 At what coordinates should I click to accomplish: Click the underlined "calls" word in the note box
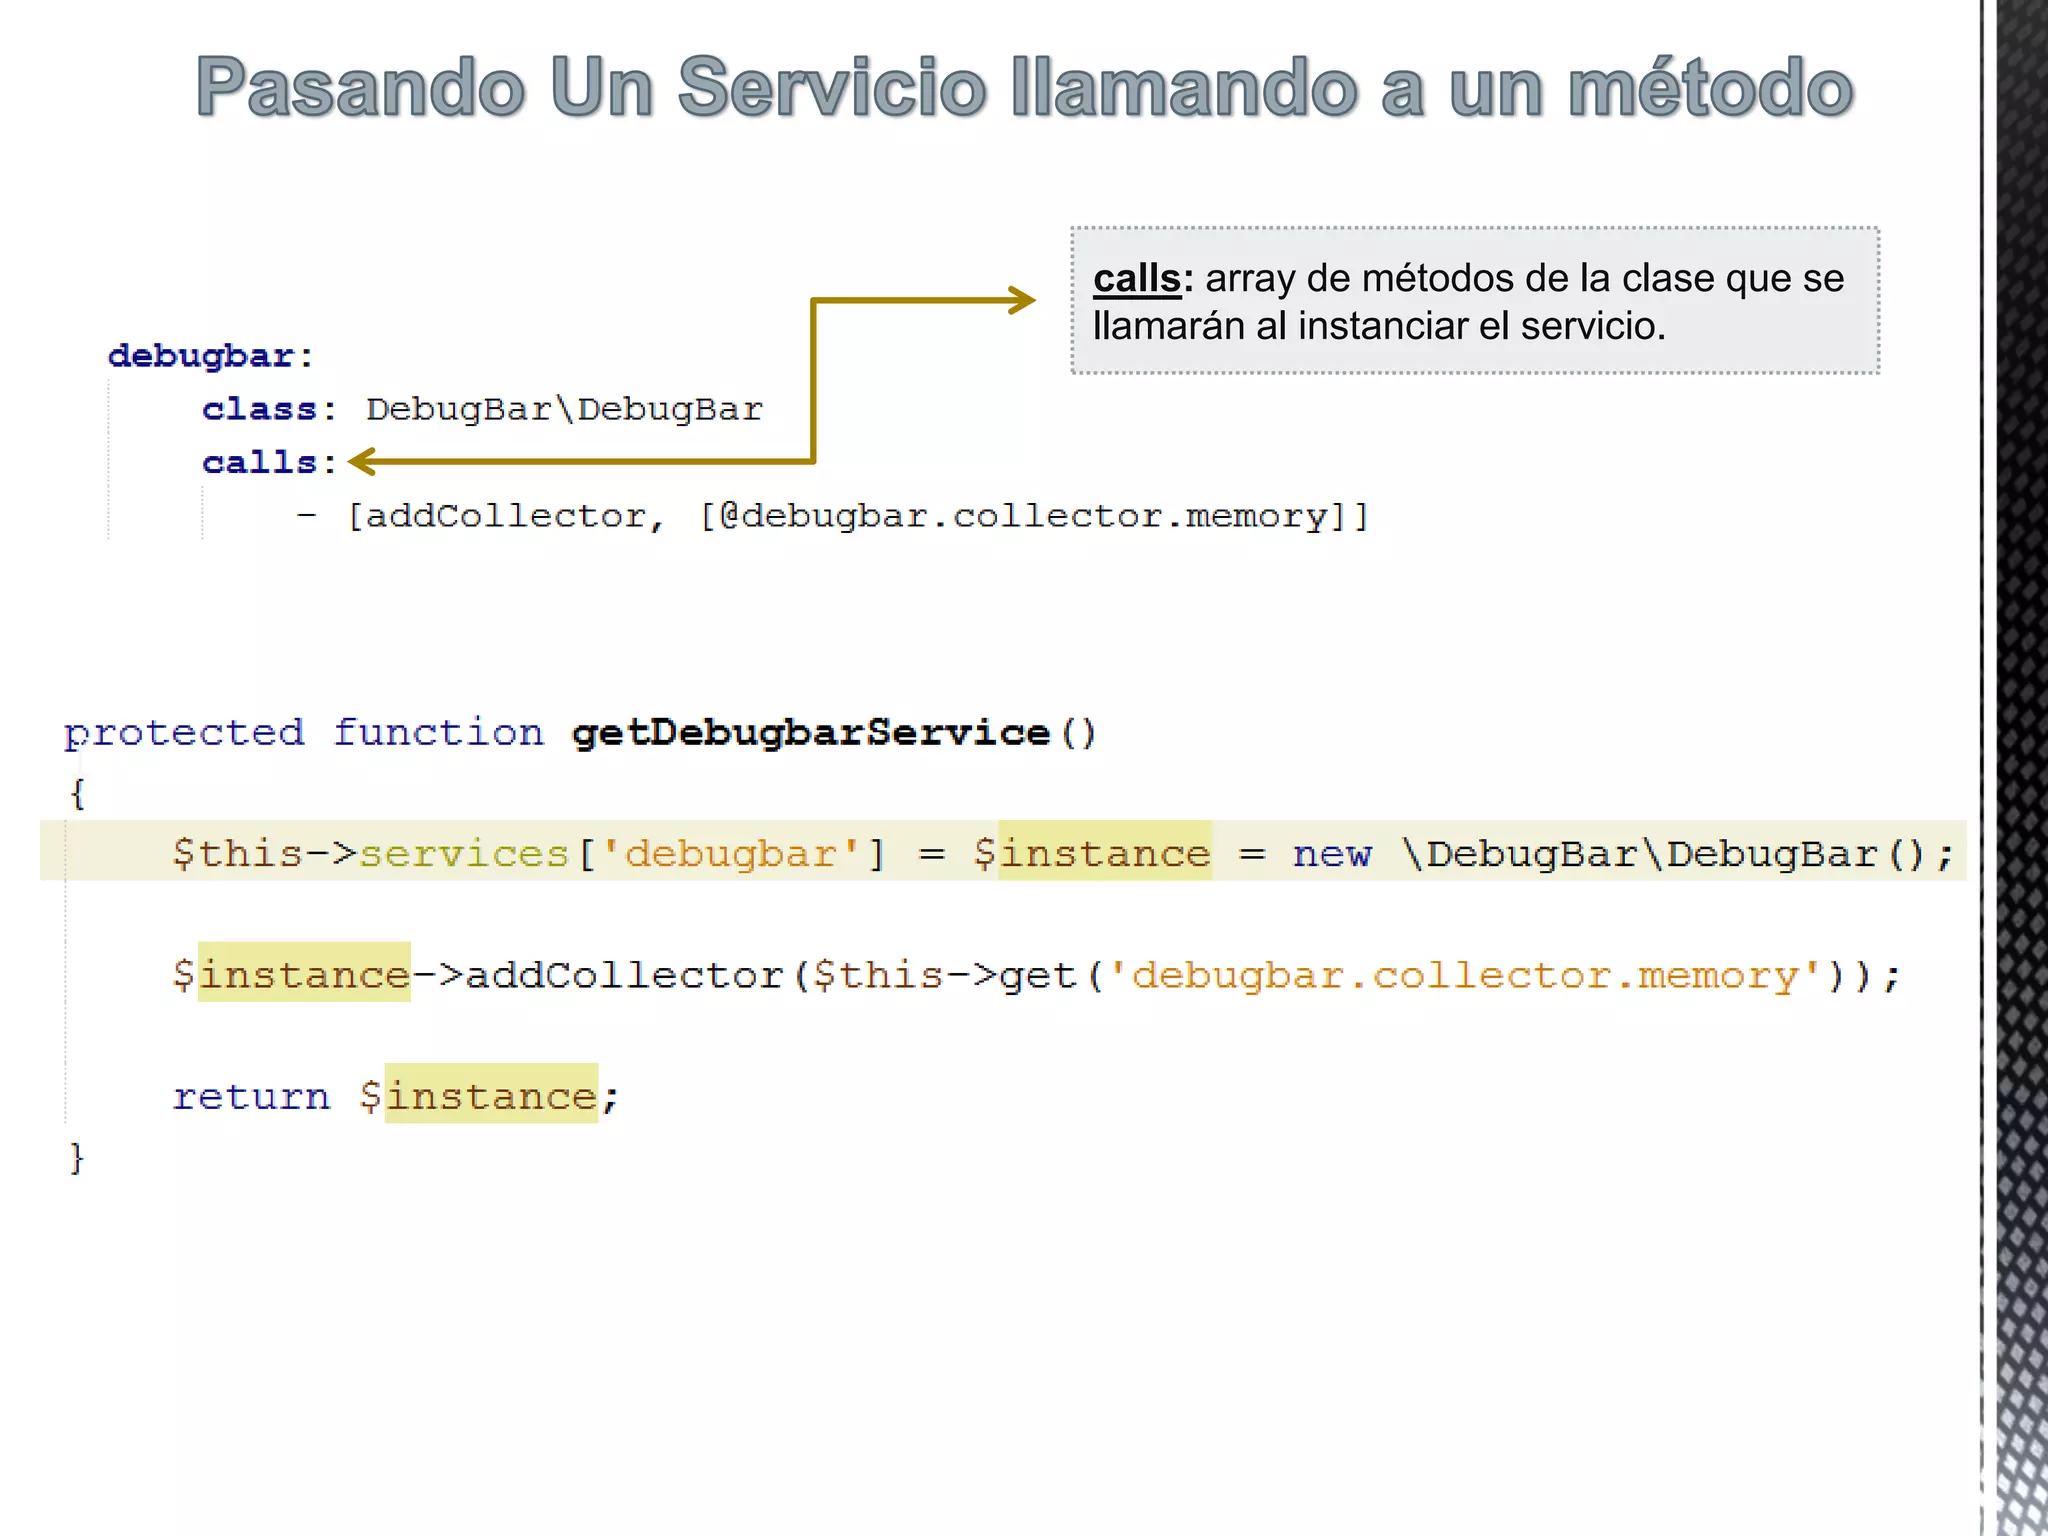point(1137,278)
